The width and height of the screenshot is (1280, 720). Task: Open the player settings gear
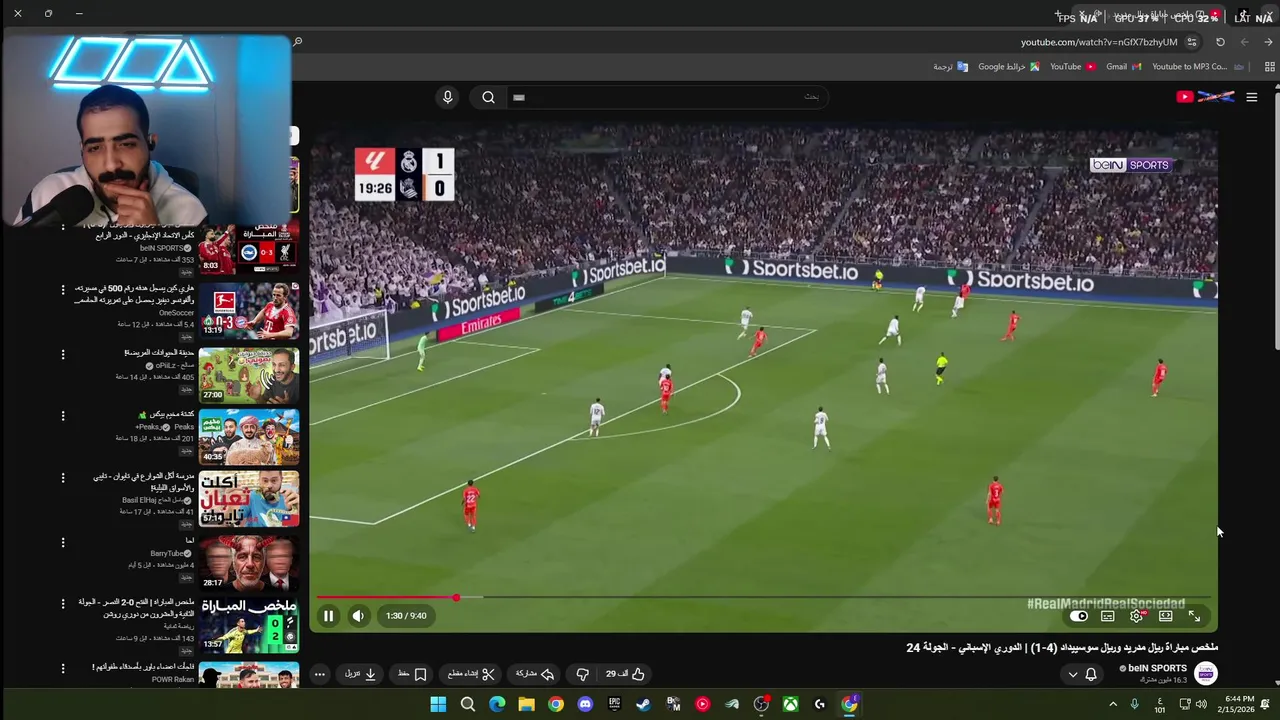click(x=1137, y=616)
